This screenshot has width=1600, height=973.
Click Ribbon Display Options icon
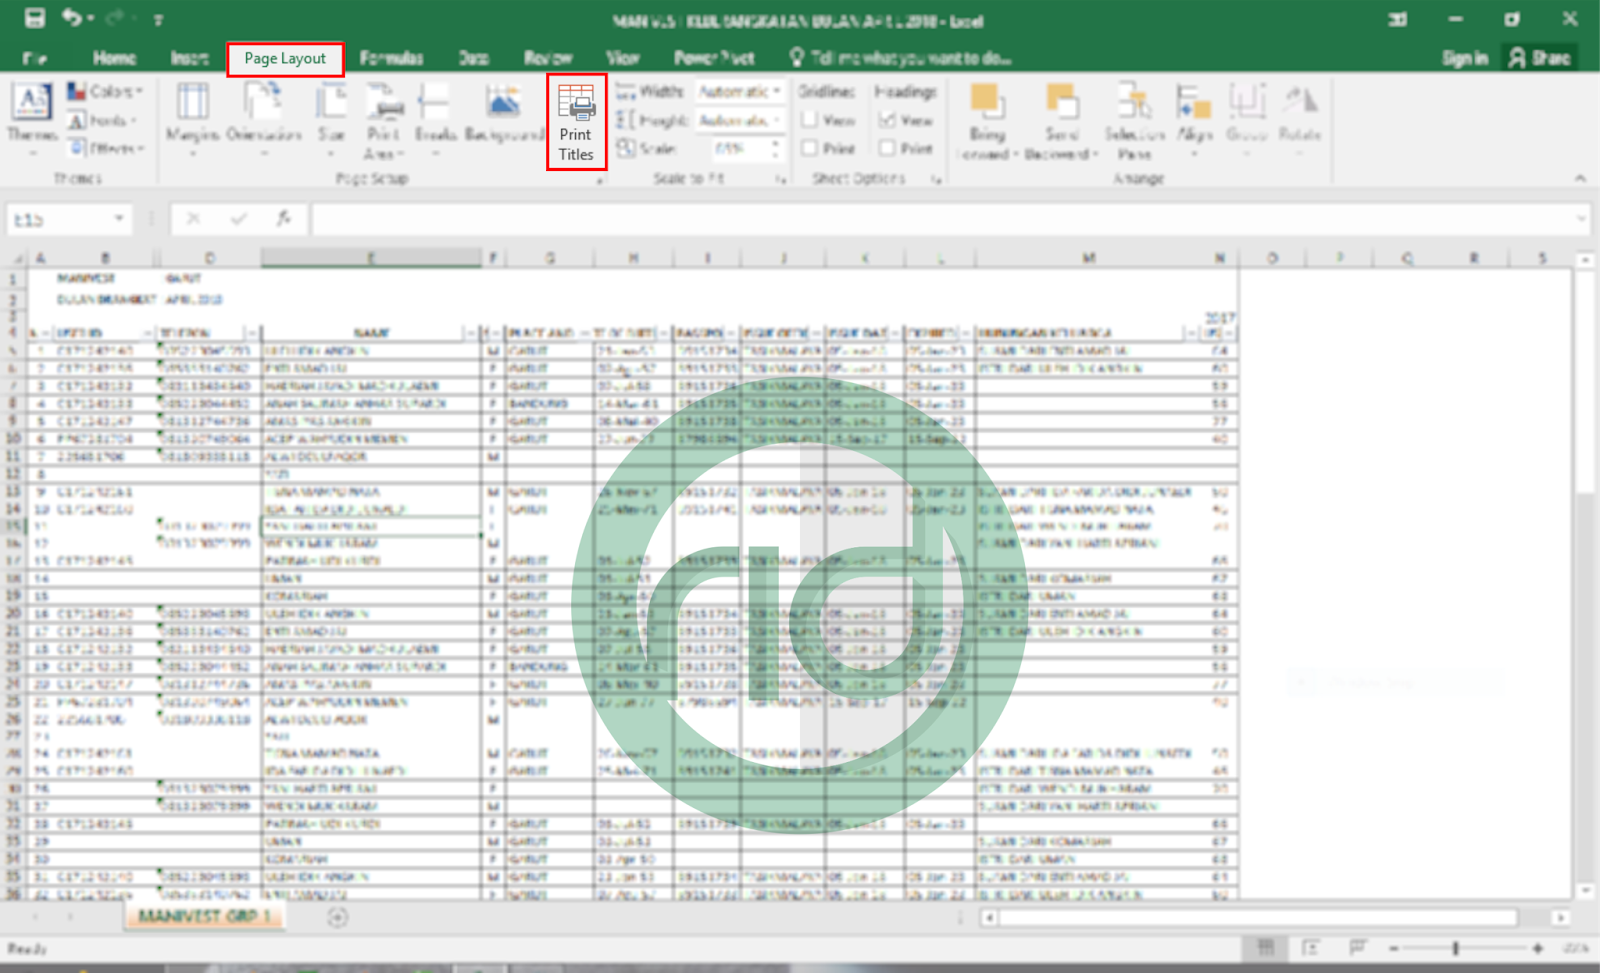tap(1398, 19)
